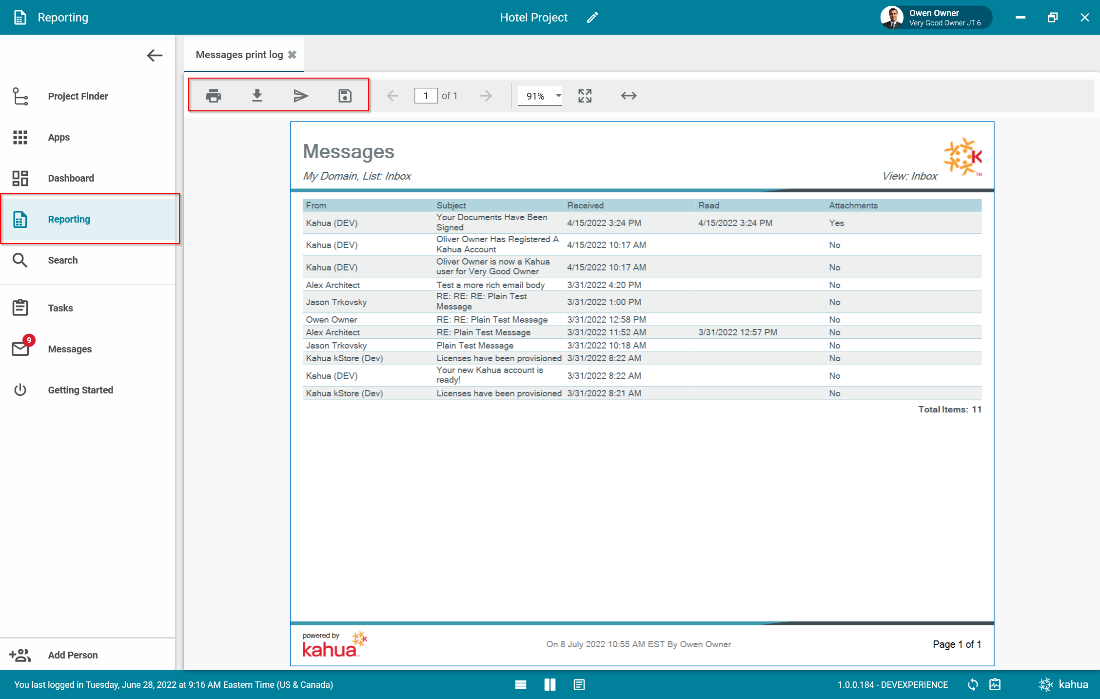This screenshot has width=1100, height=699.
Task: Open Project Finder from the sidebar
Action: (78, 97)
